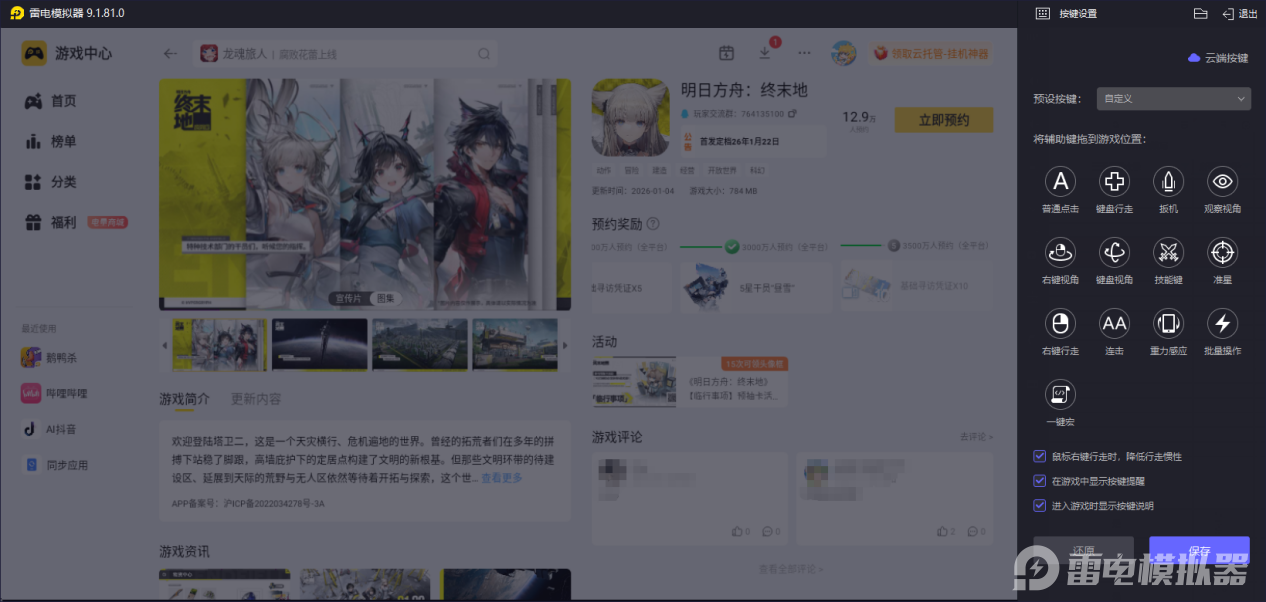Select the second dark space thumbnail
1266x602 pixels.
[319, 345]
